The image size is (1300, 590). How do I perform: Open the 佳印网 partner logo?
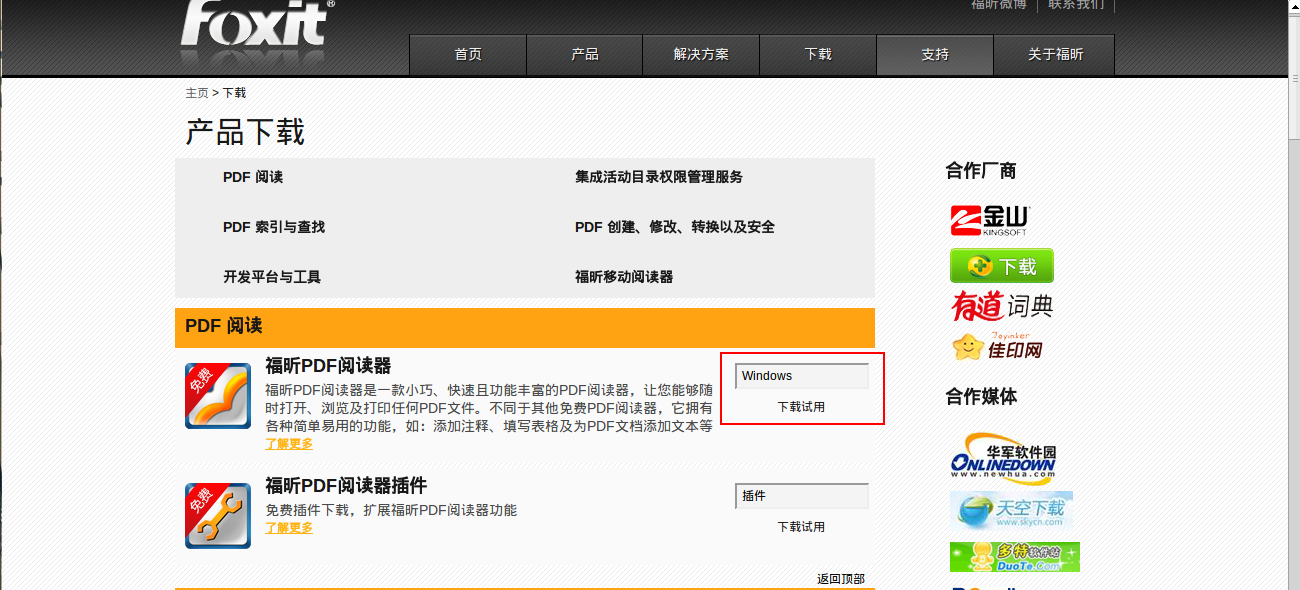(998, 346)
